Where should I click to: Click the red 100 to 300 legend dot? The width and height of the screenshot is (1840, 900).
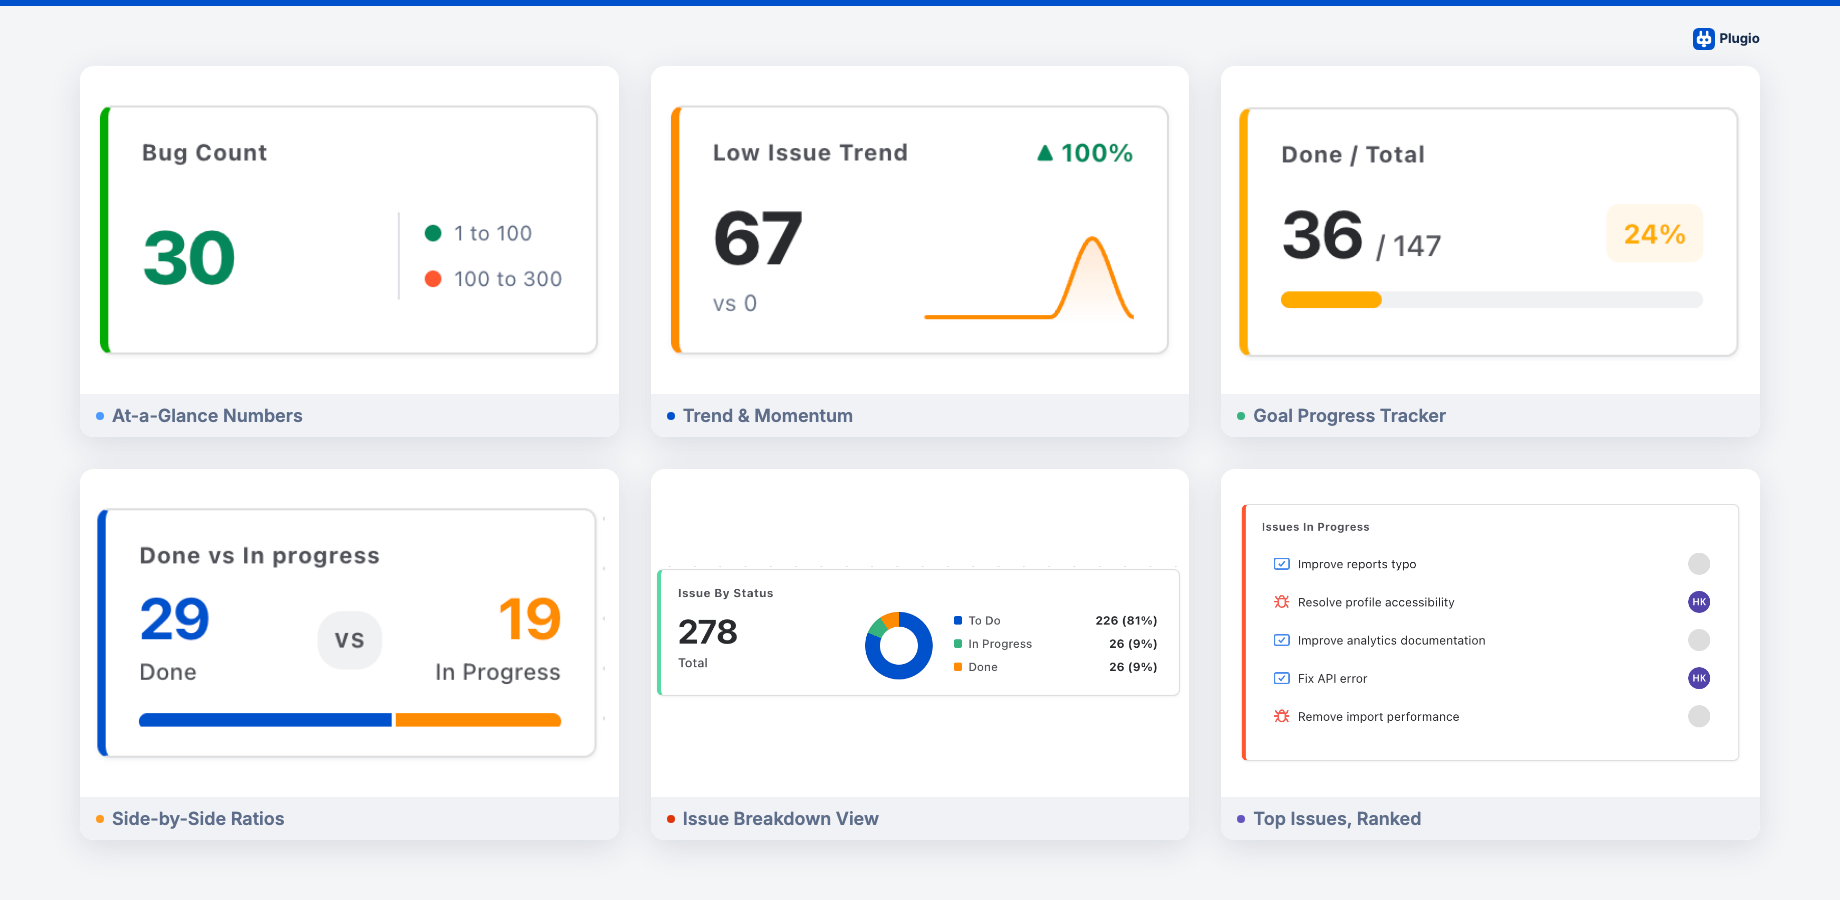coord(433,279)
